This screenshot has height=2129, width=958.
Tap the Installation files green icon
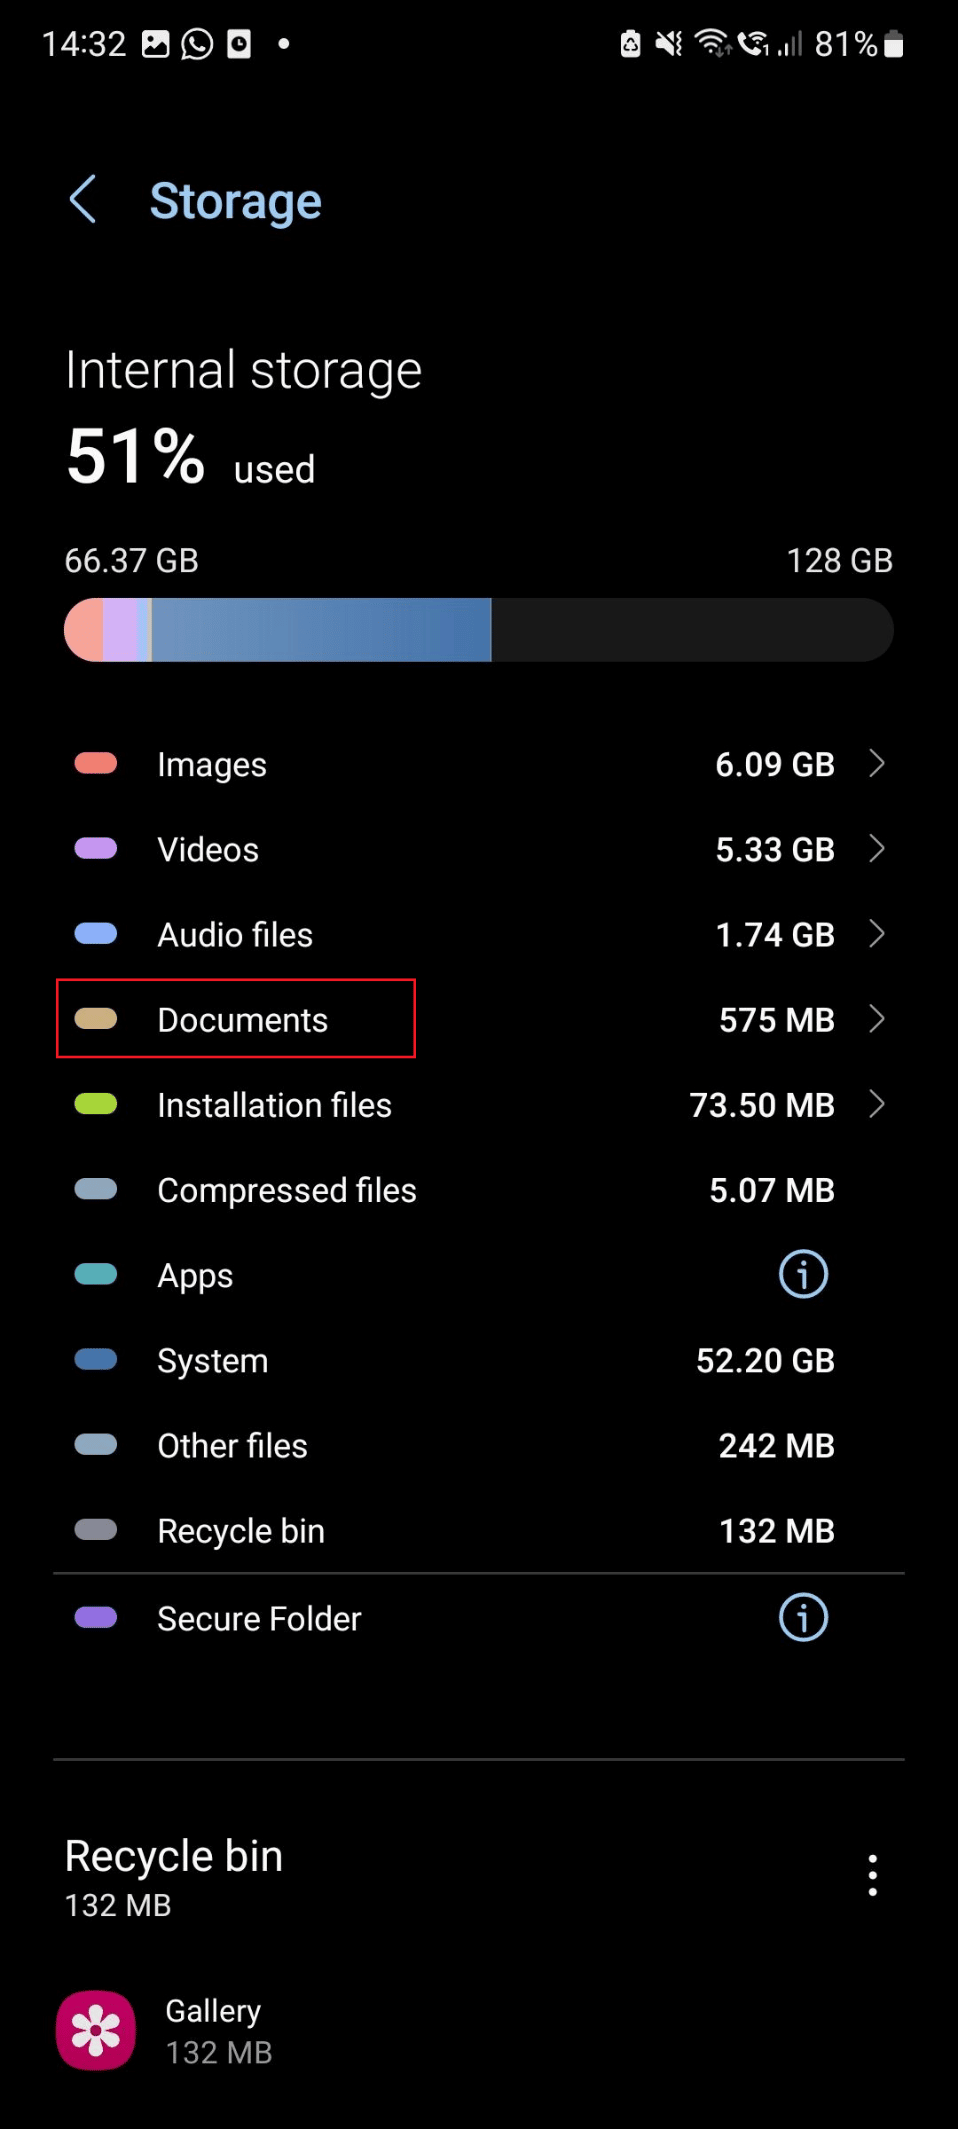(96, 1104)
